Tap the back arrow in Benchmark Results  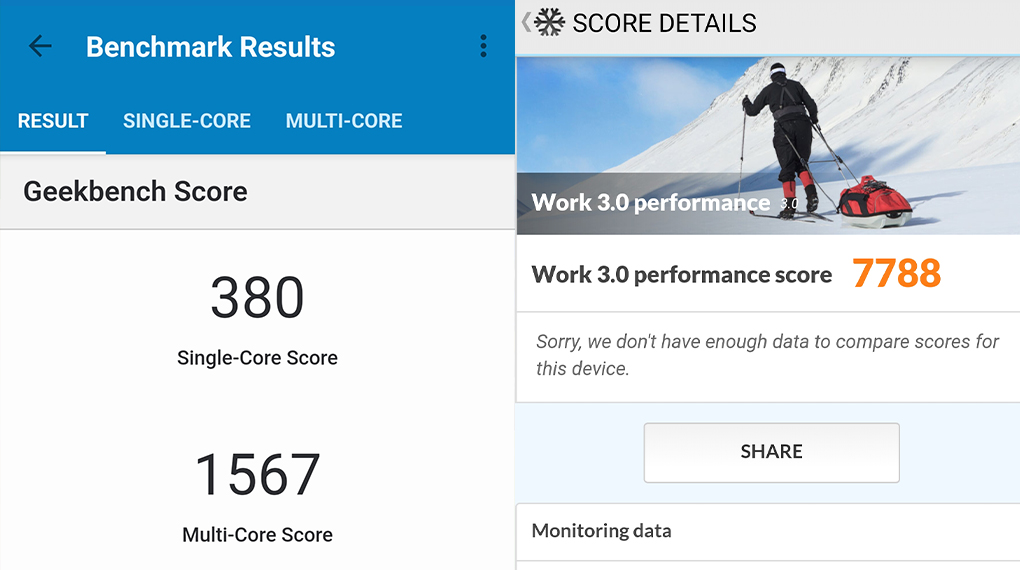pos(40,46)
